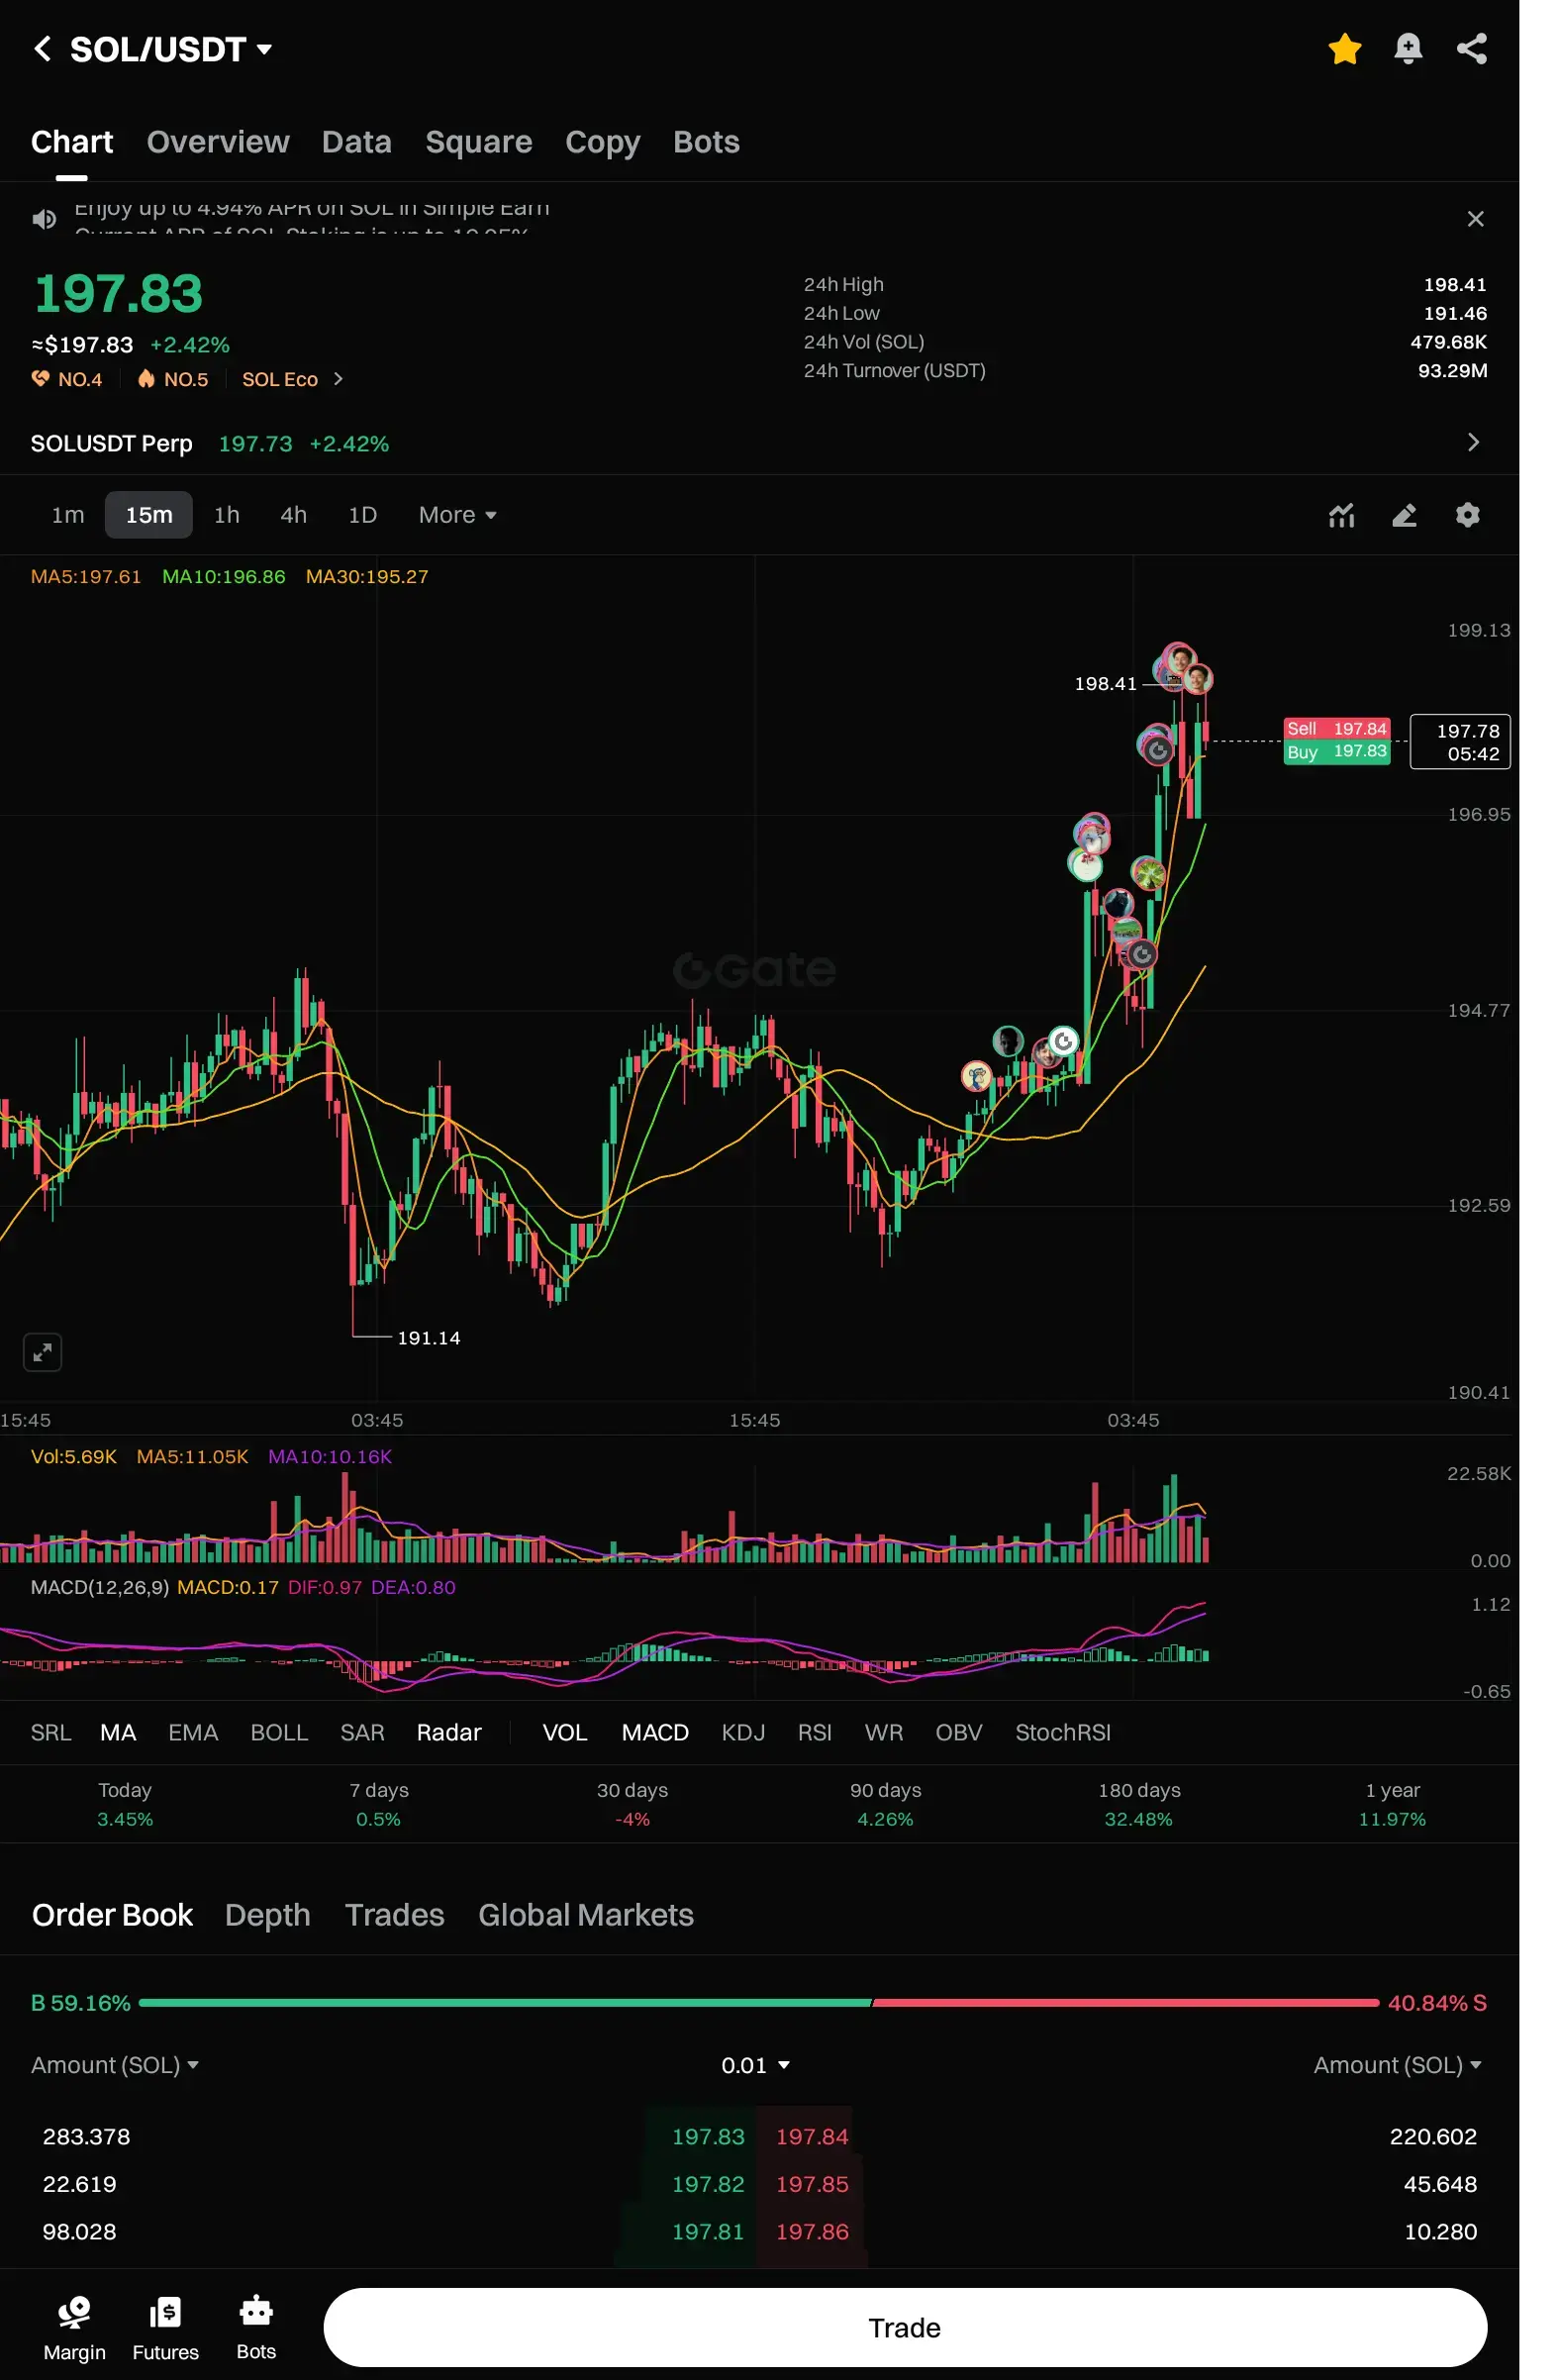The height and width of the screenshot is (2380, 1559).
Task: Tap the 180 days 32.48% performance
Action: click(x=1139, y=1804)
